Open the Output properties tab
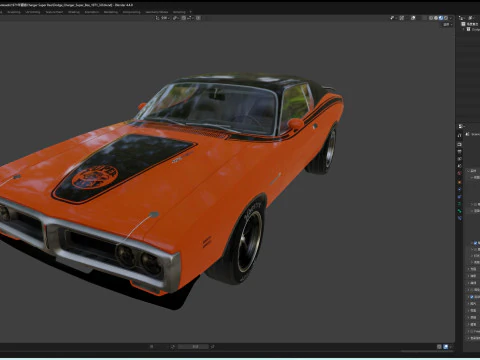Image resolution: width=480 pixels, height=360 pixels. (x=459, y=152)
